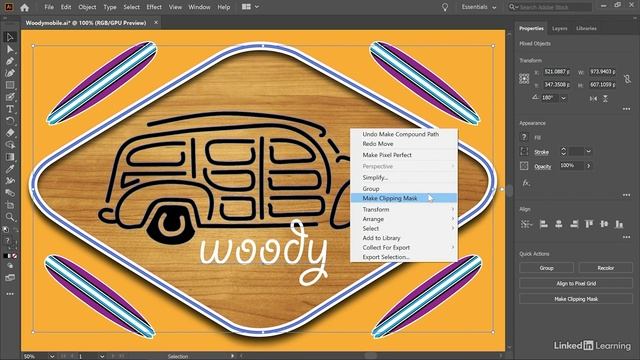Click the Fill swatch in Appearance

[524, 138]
